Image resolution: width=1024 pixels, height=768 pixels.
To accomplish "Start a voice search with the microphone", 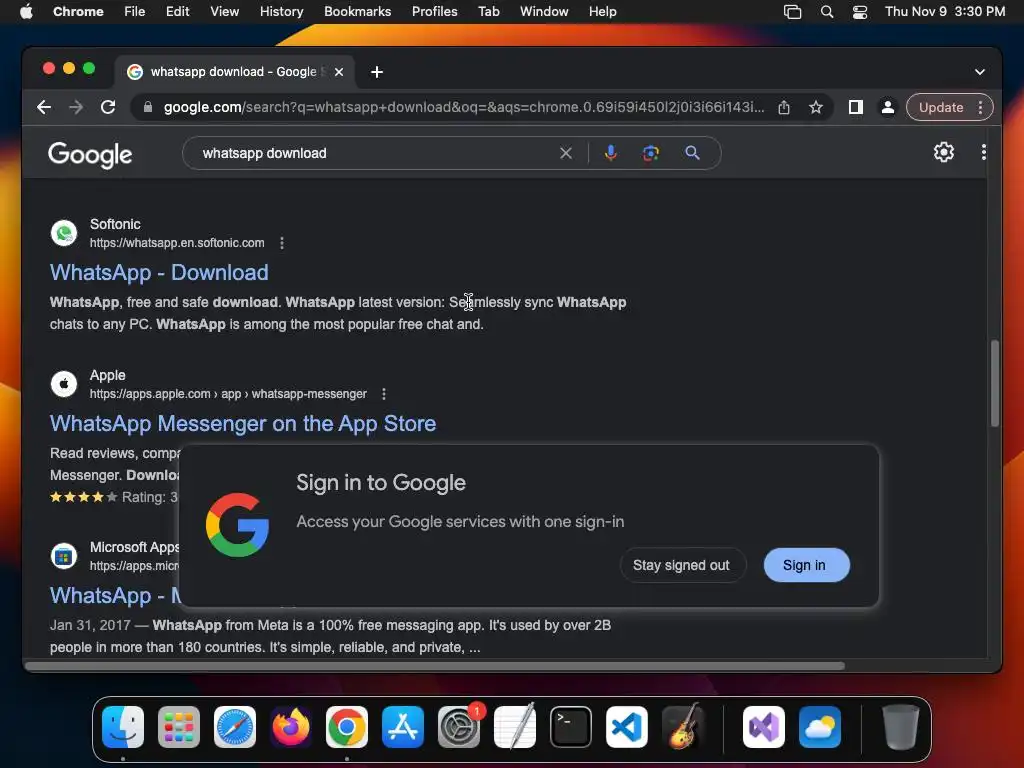I will pos(611,153).
